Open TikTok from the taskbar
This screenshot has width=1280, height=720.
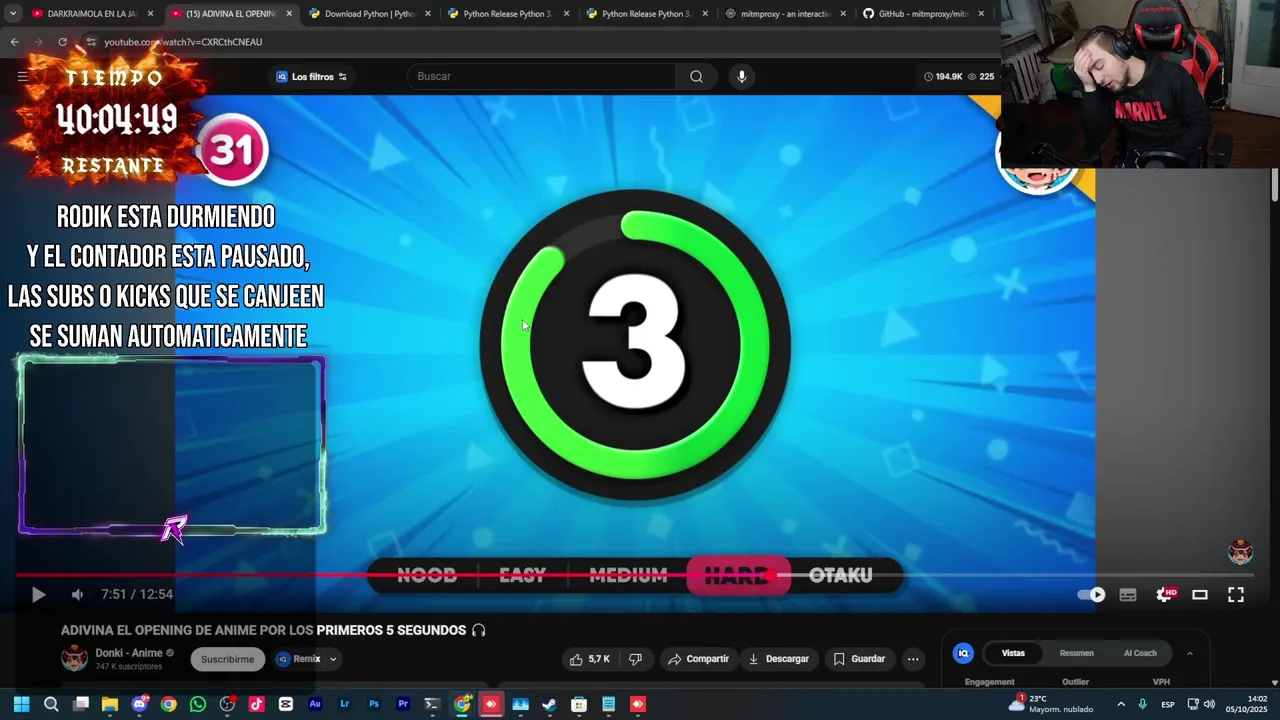click(256, 704)
